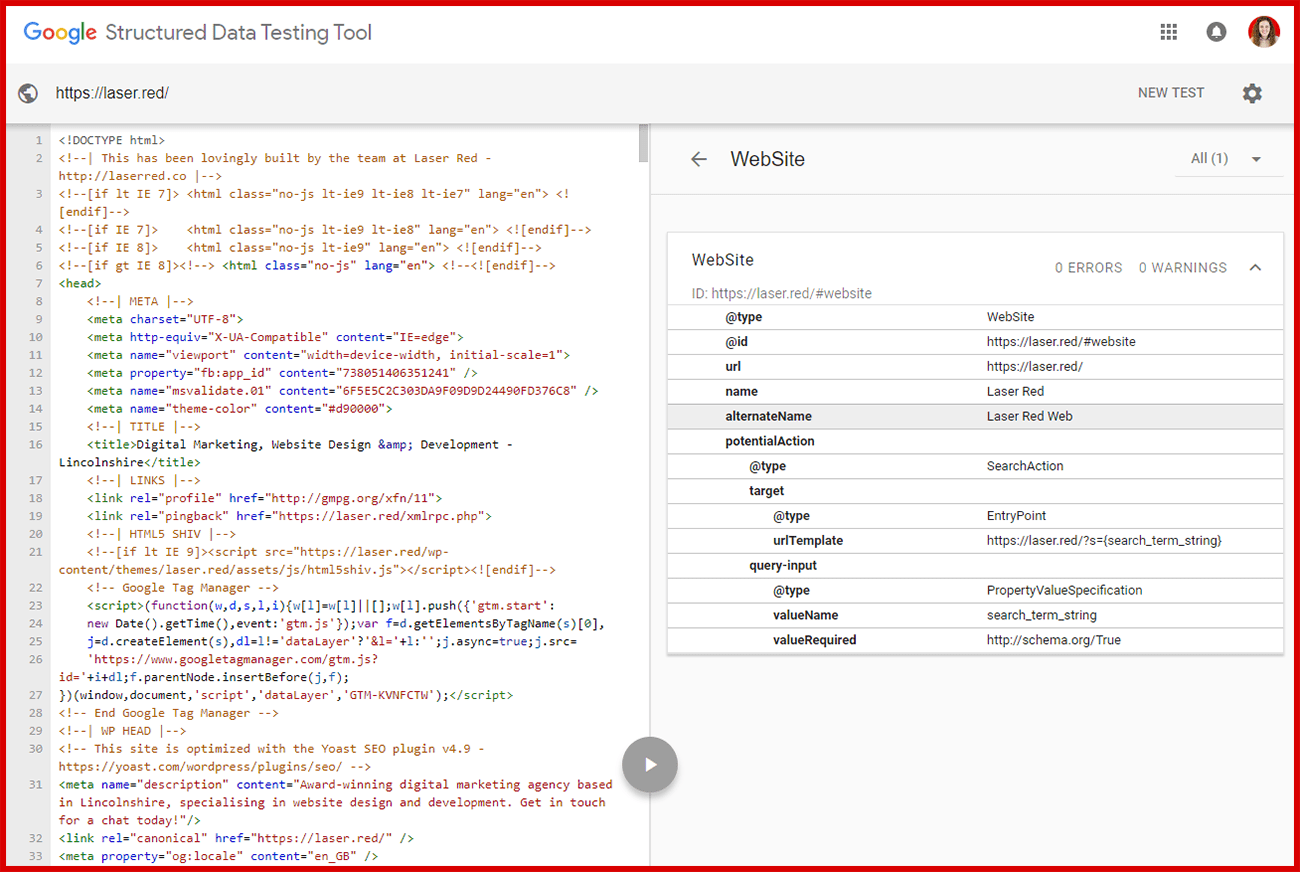Click the og:locale meta code line
Image resolution: width=1300 pixels, height=872 pixels.
[219, 856]
